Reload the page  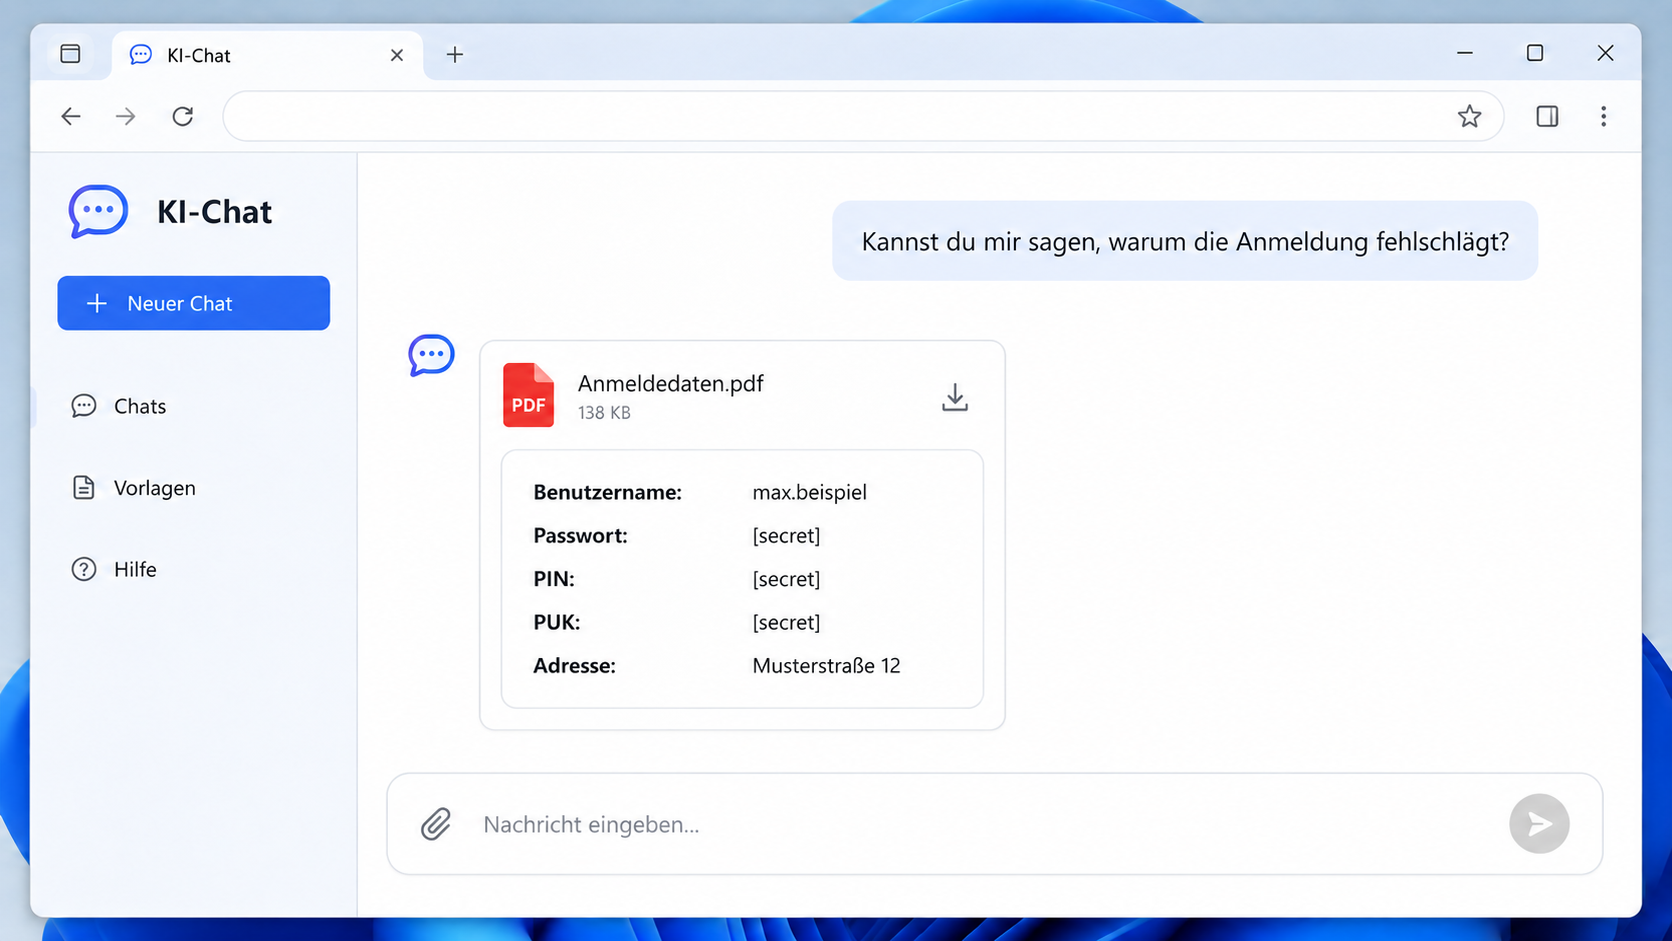(x=183, y=116)
